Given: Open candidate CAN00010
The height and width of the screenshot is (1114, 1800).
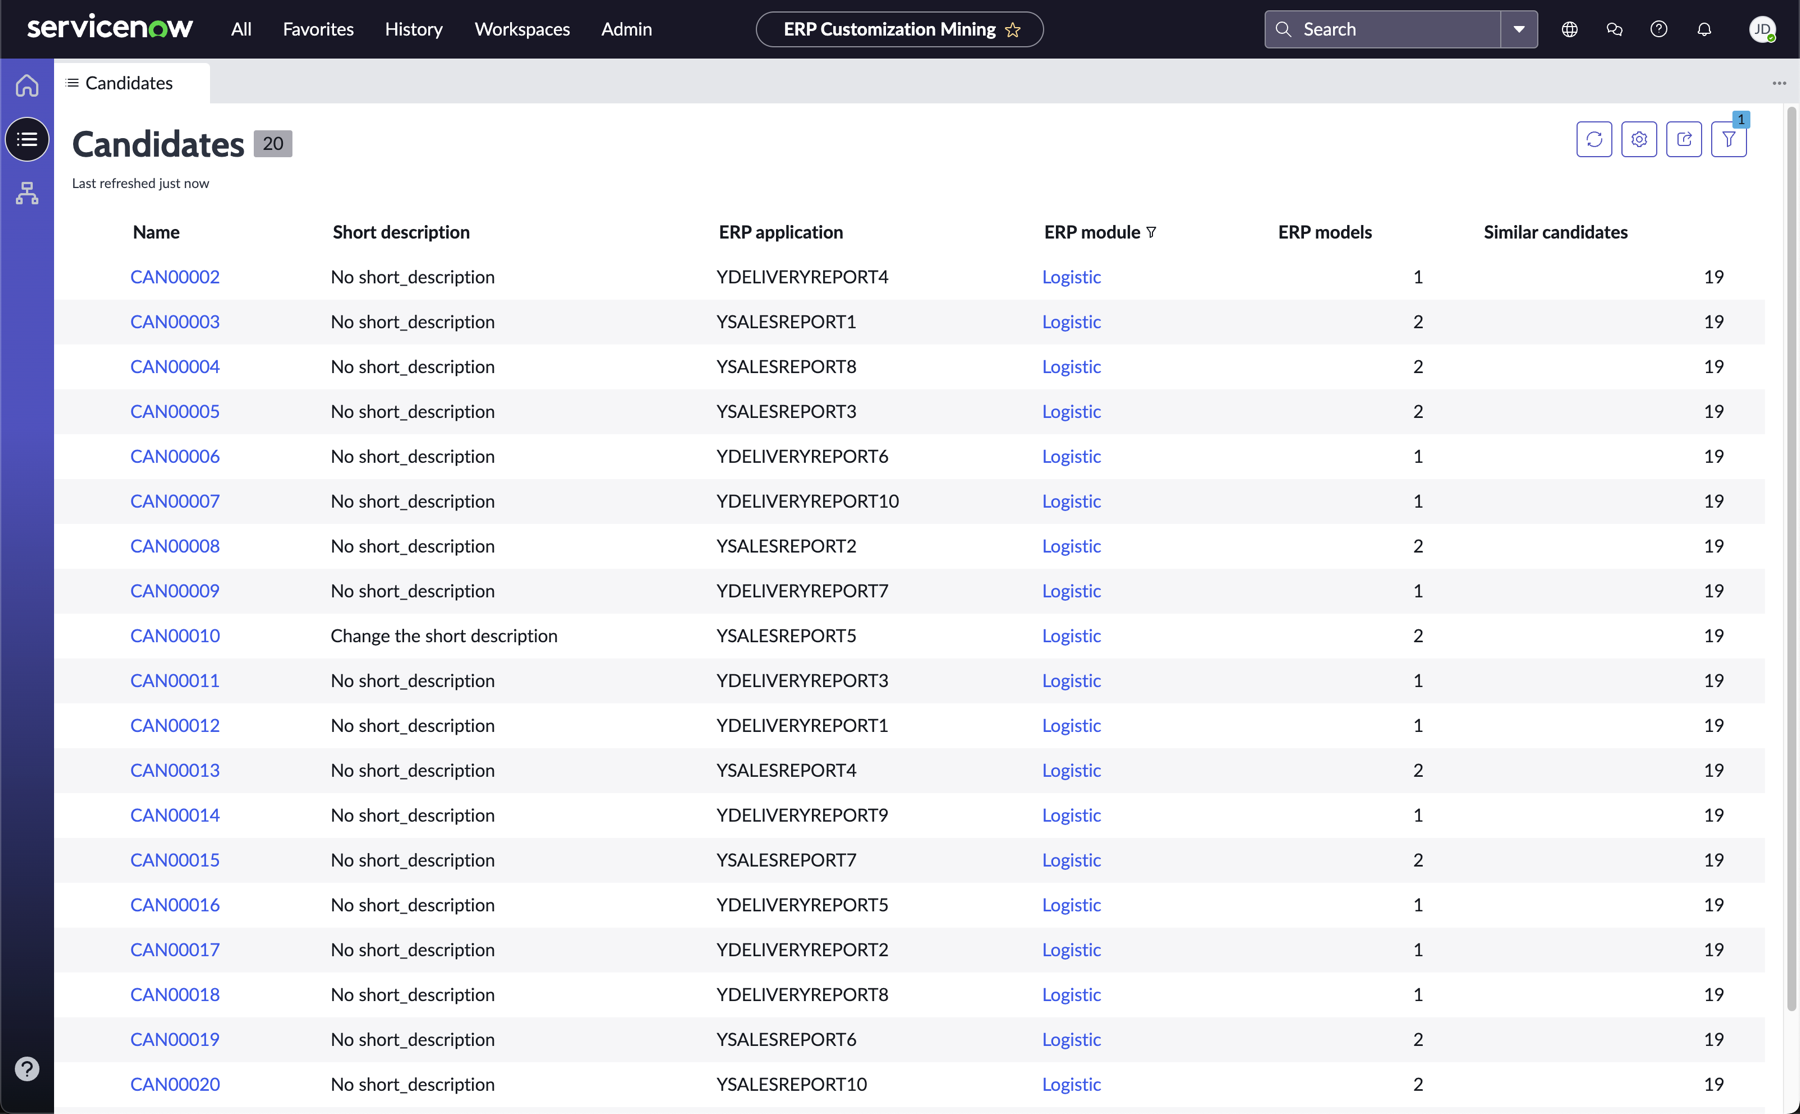Looking at the screenshot, I should tap(175, 636).
